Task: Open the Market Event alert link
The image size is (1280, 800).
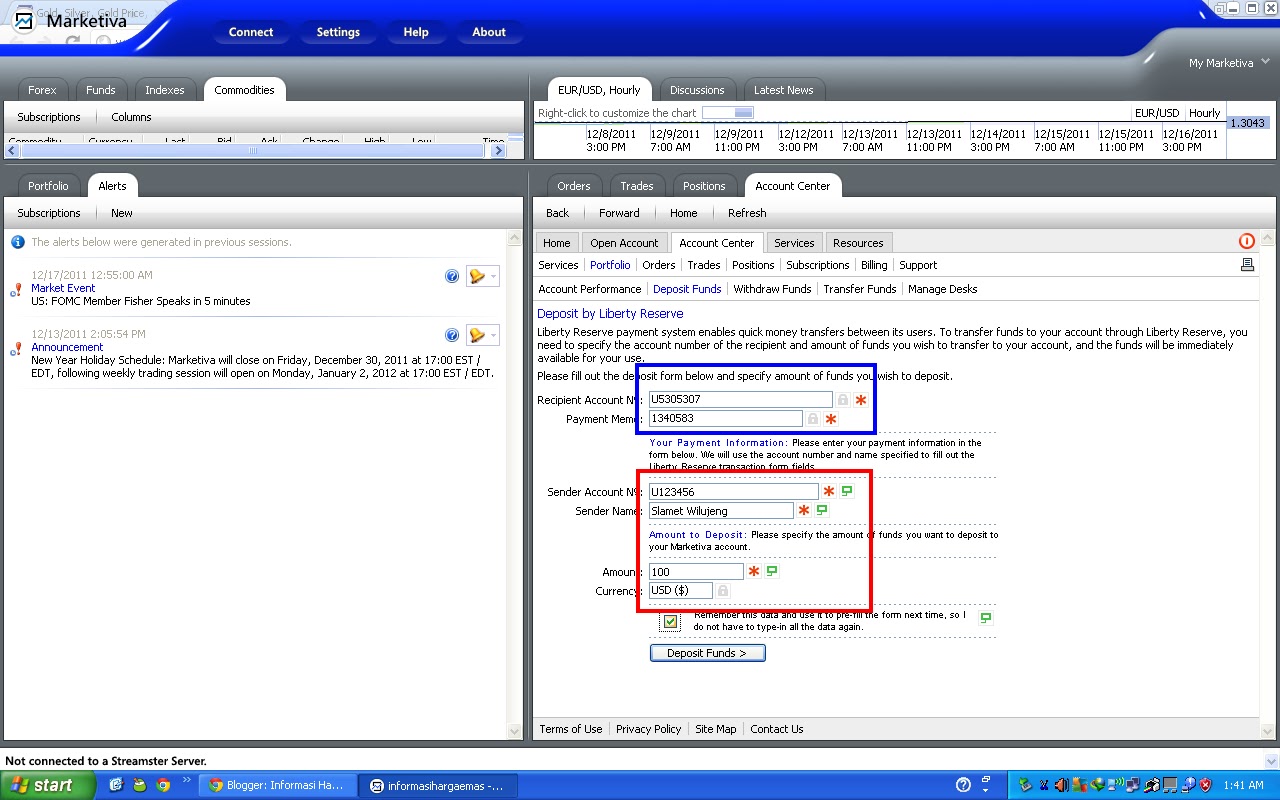Action: point(63,288)
